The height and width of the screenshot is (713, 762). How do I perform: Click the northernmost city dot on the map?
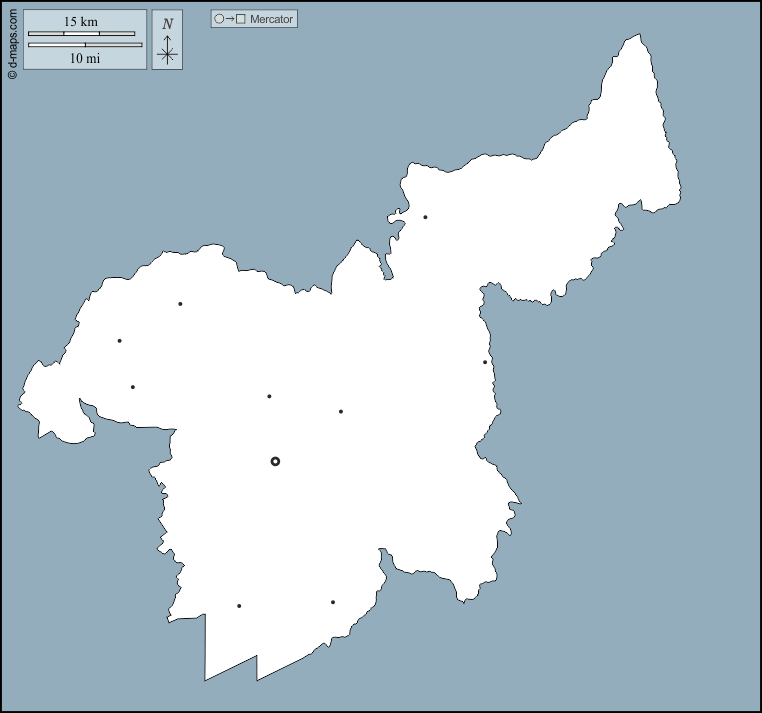click(x=425, y=217)
